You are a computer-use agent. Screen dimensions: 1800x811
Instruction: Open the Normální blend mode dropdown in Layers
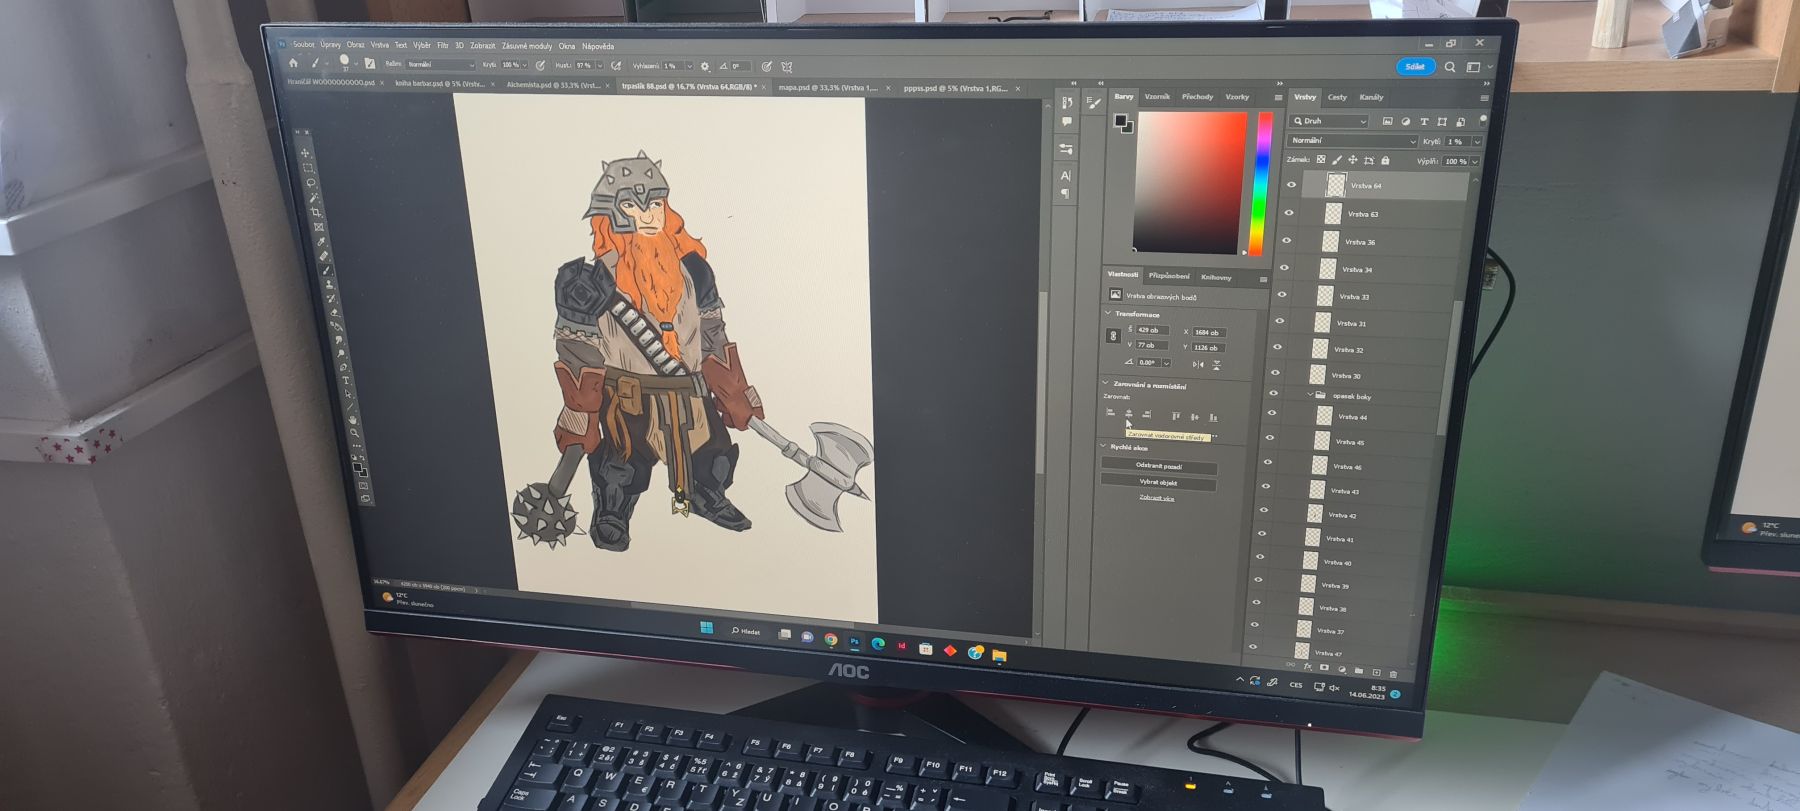pyautogui.click(x=1352, y=141)
